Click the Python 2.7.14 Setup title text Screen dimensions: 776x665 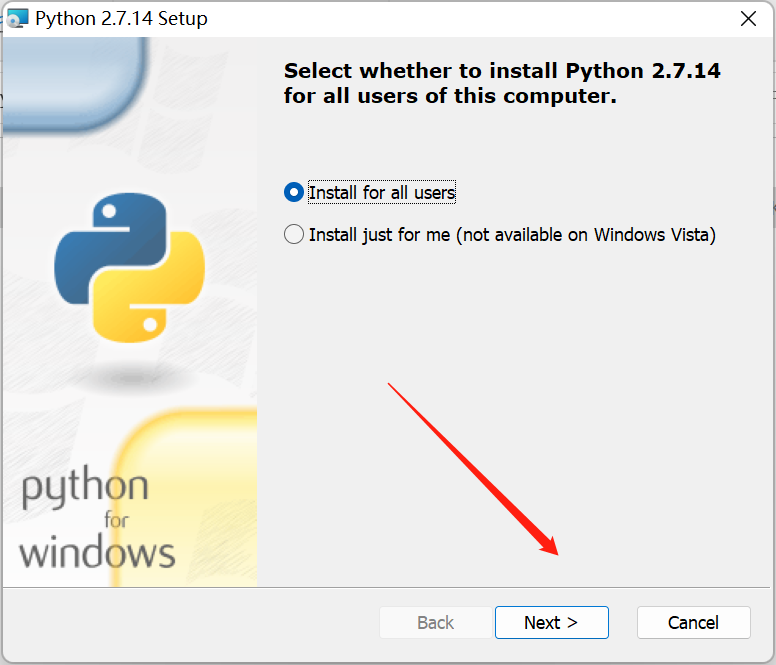coord(121,18)
